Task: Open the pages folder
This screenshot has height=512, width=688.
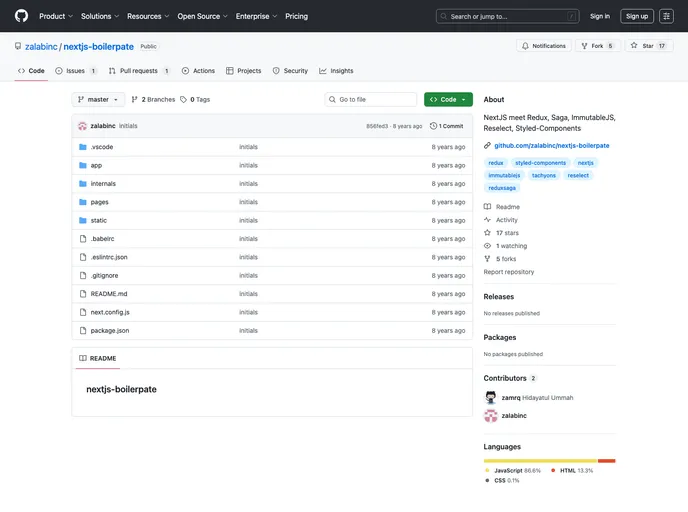Action: point(99,202)
